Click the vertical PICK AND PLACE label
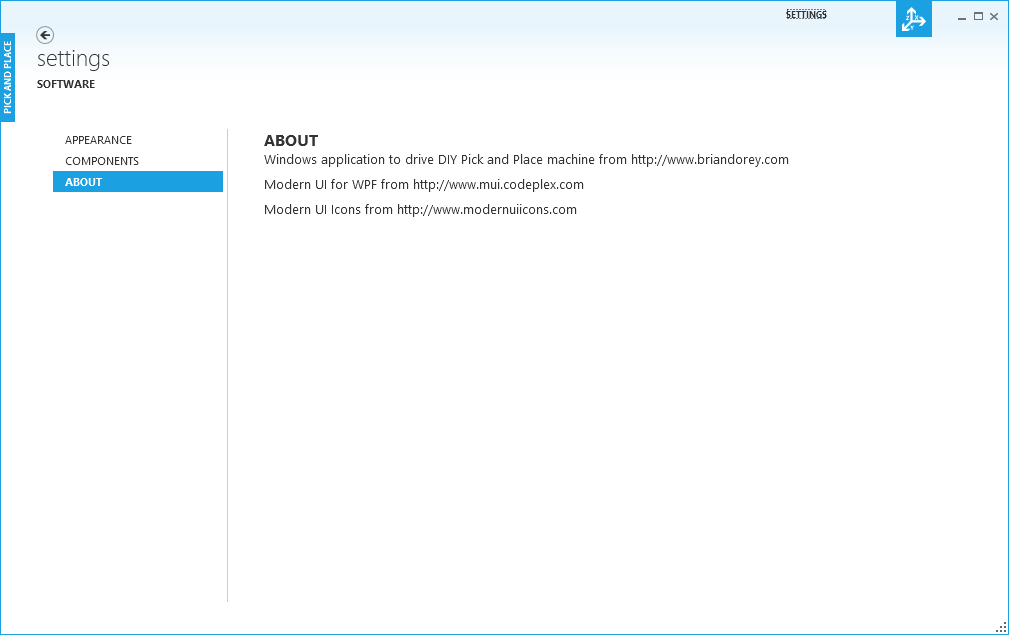Image resolution: width=1009 pixels, height=635 pixels. [x=8, y=77]
